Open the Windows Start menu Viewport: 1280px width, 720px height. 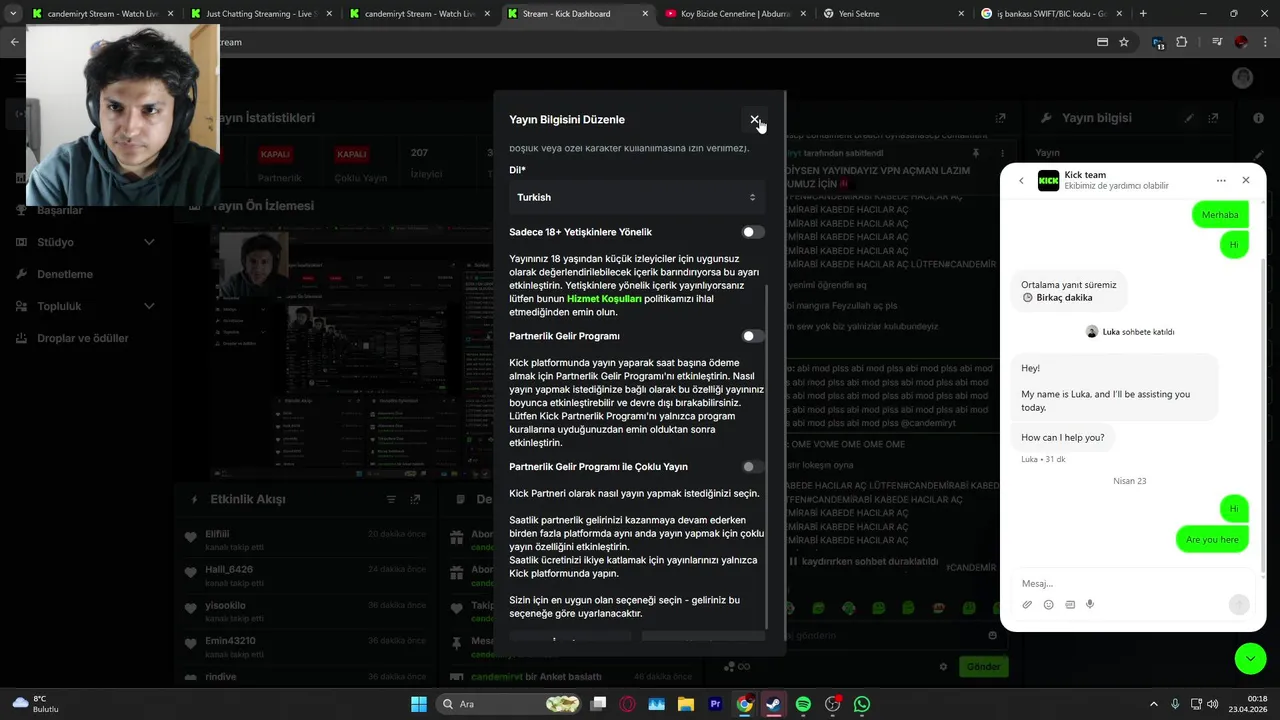pyautogui.click(x=418, y=704)
